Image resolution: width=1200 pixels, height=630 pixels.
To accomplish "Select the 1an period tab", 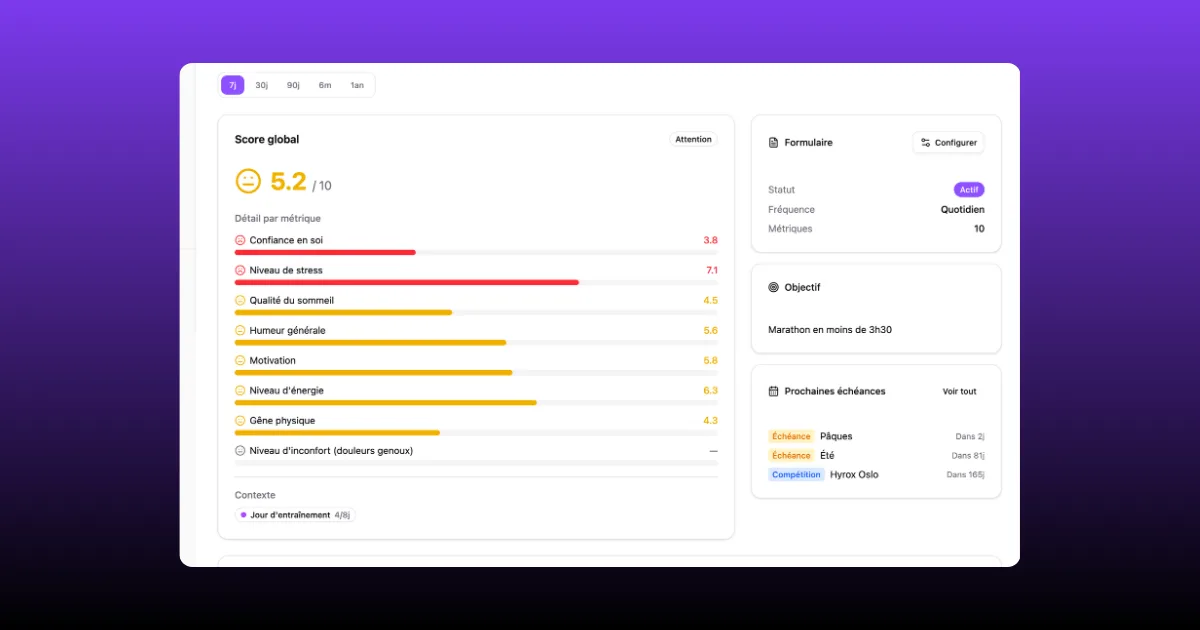I will (357, 85).
